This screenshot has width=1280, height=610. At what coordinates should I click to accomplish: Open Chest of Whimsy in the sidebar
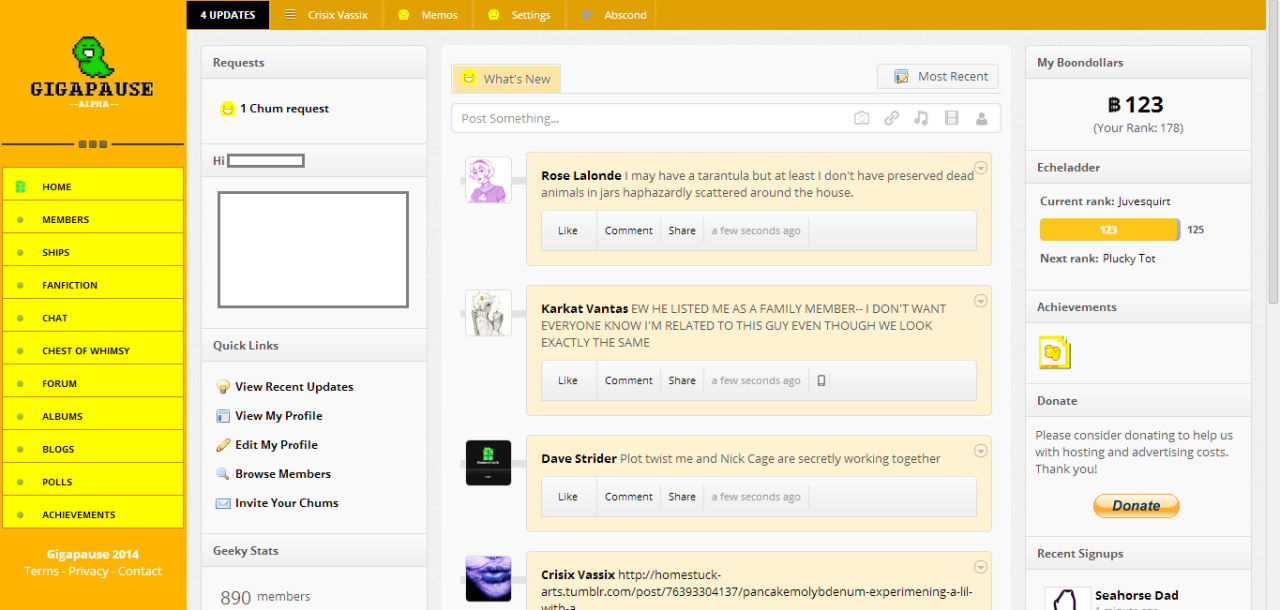(x=93, y=350)
